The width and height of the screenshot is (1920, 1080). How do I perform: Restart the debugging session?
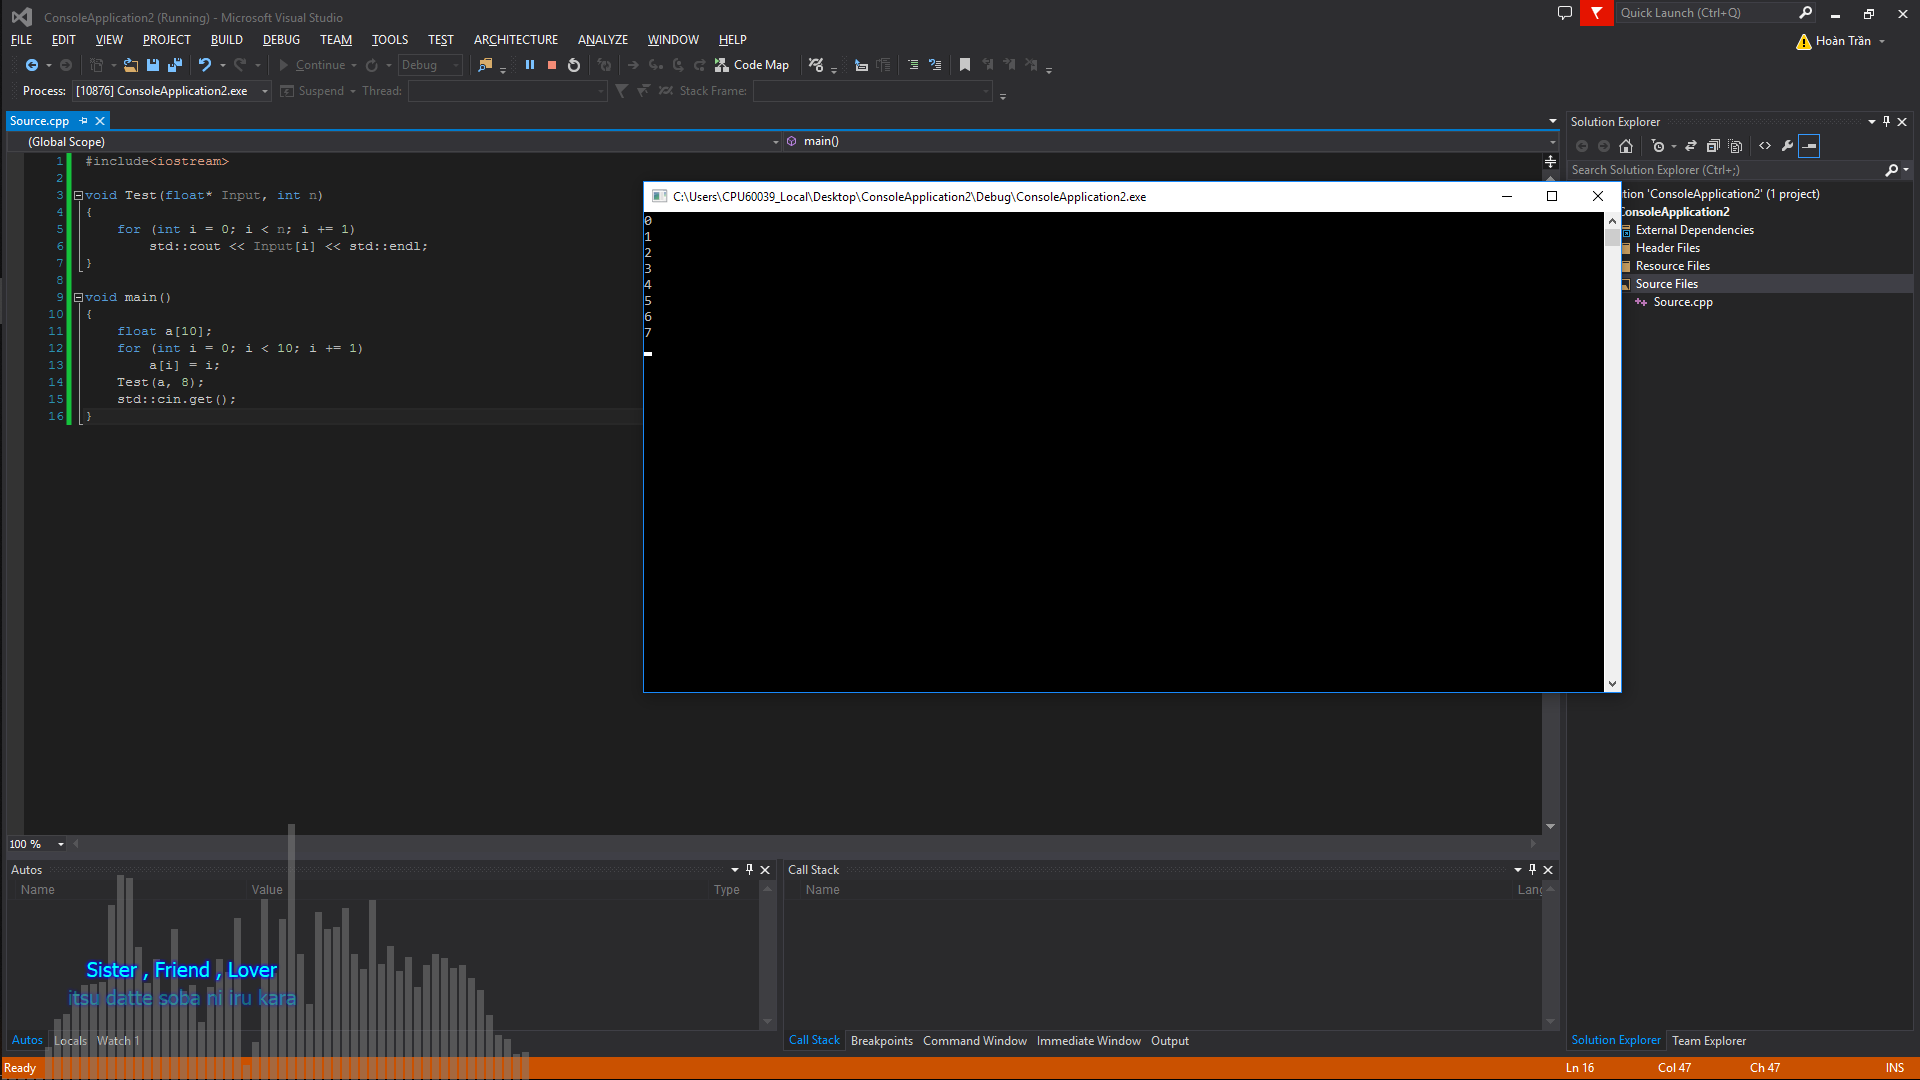coord(574,65)
